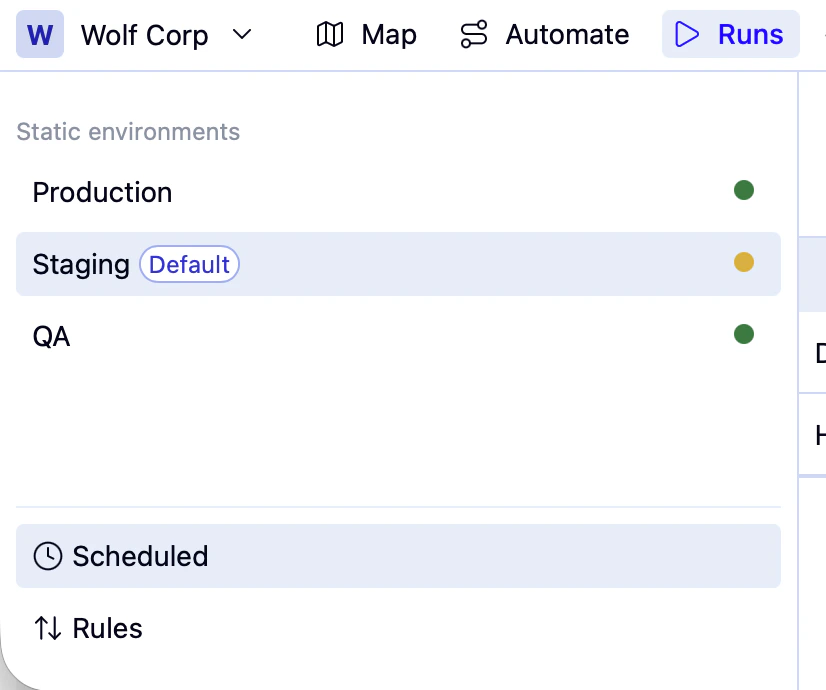Click the Automate workflow nodes icon
Image resolution: width=826 pixels, height=690 pixels.
(474, 35)
